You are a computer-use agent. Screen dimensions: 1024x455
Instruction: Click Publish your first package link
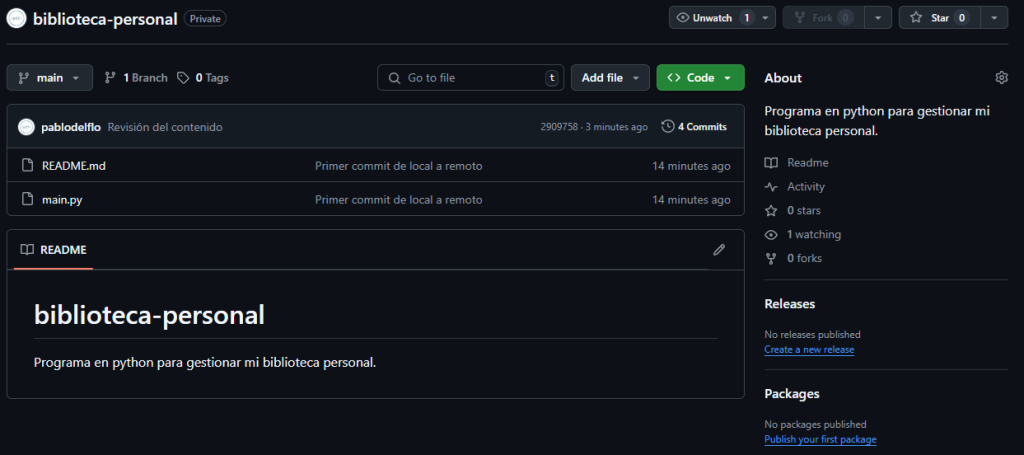click(x=820, y=440)
